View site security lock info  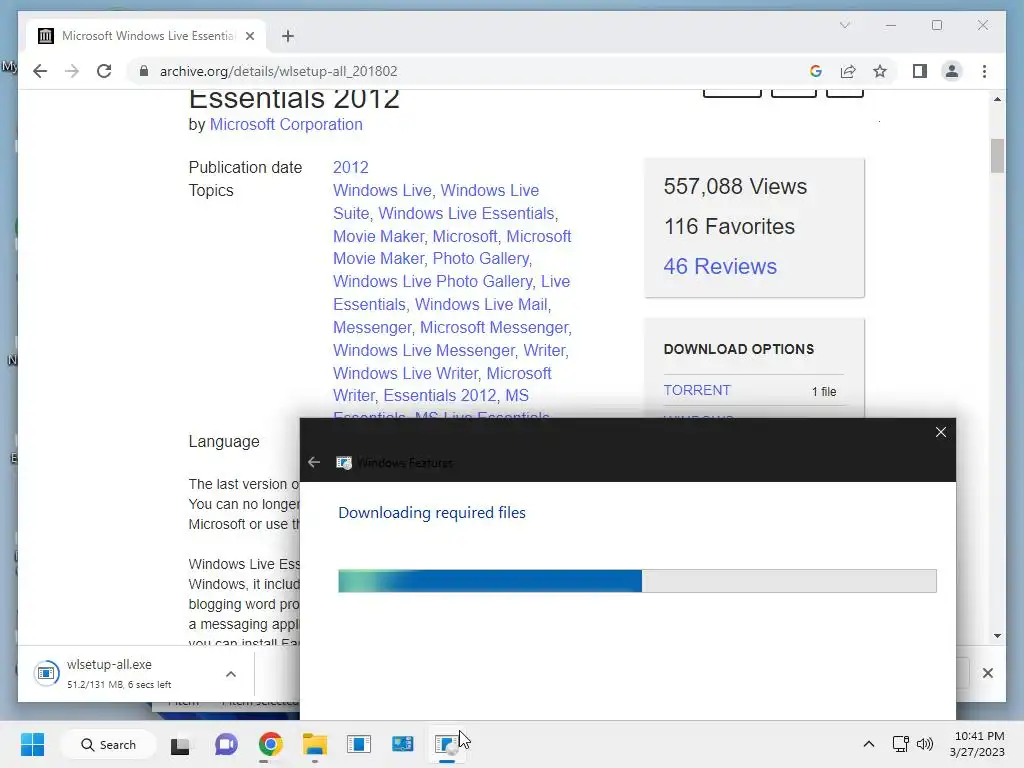(x=144, y=71)
